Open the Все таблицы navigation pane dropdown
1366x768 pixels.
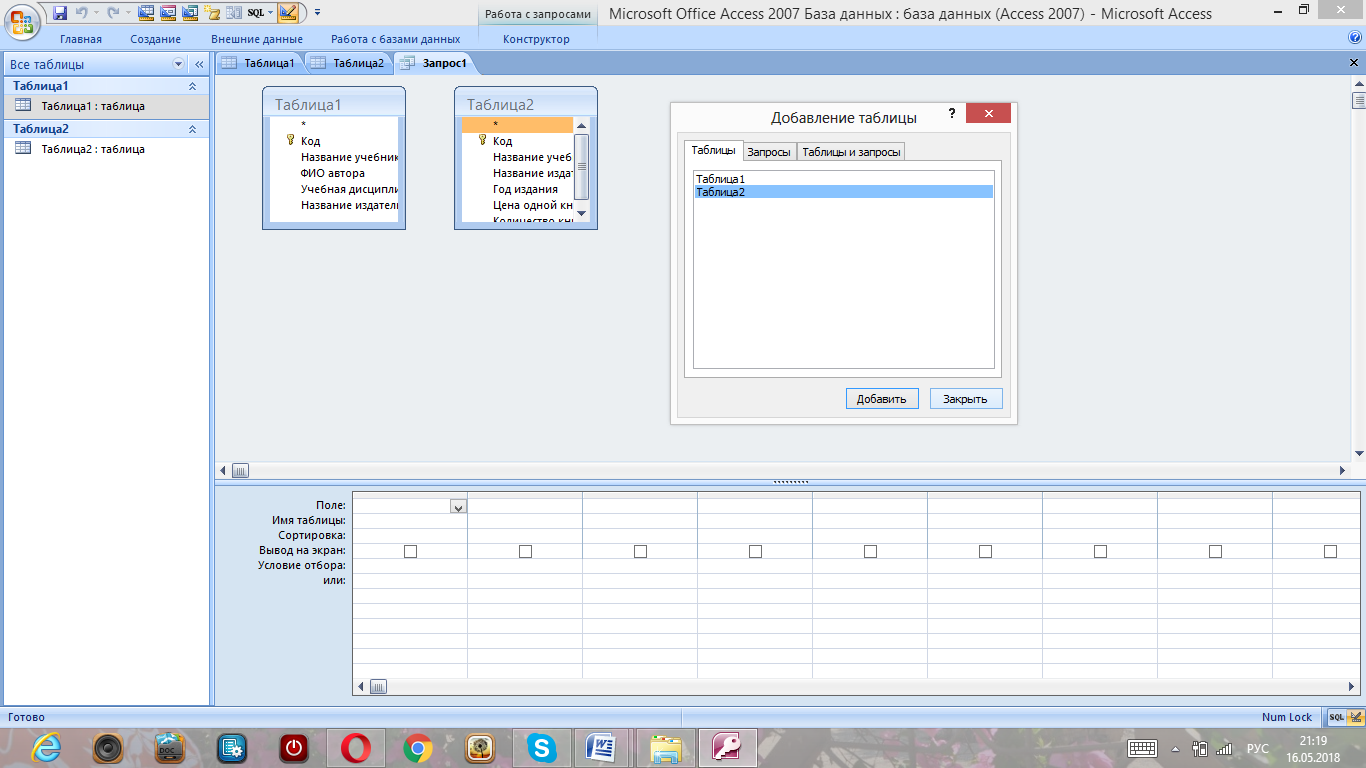point(179,64)
